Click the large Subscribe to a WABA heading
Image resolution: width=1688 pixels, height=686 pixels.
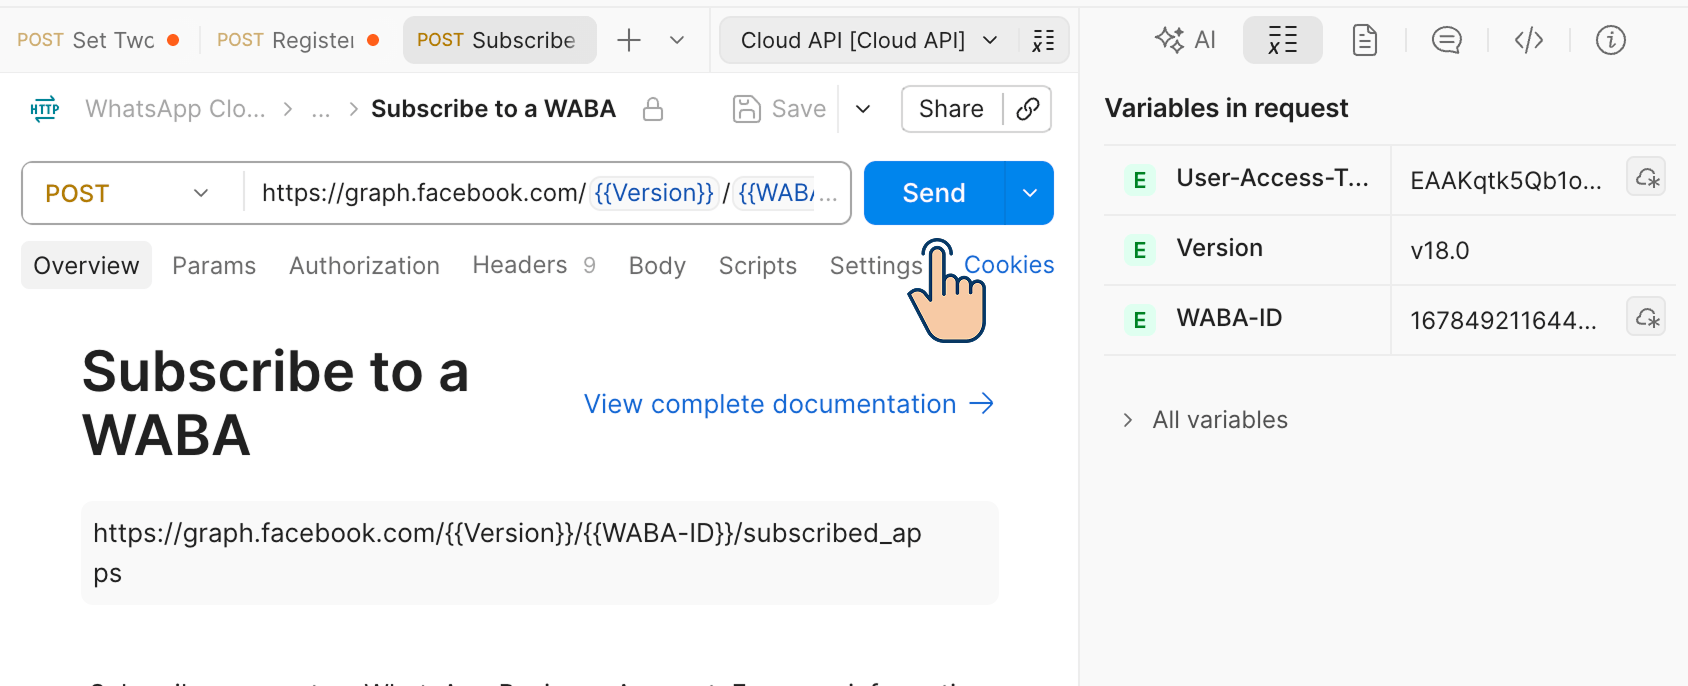click(276, 403)
